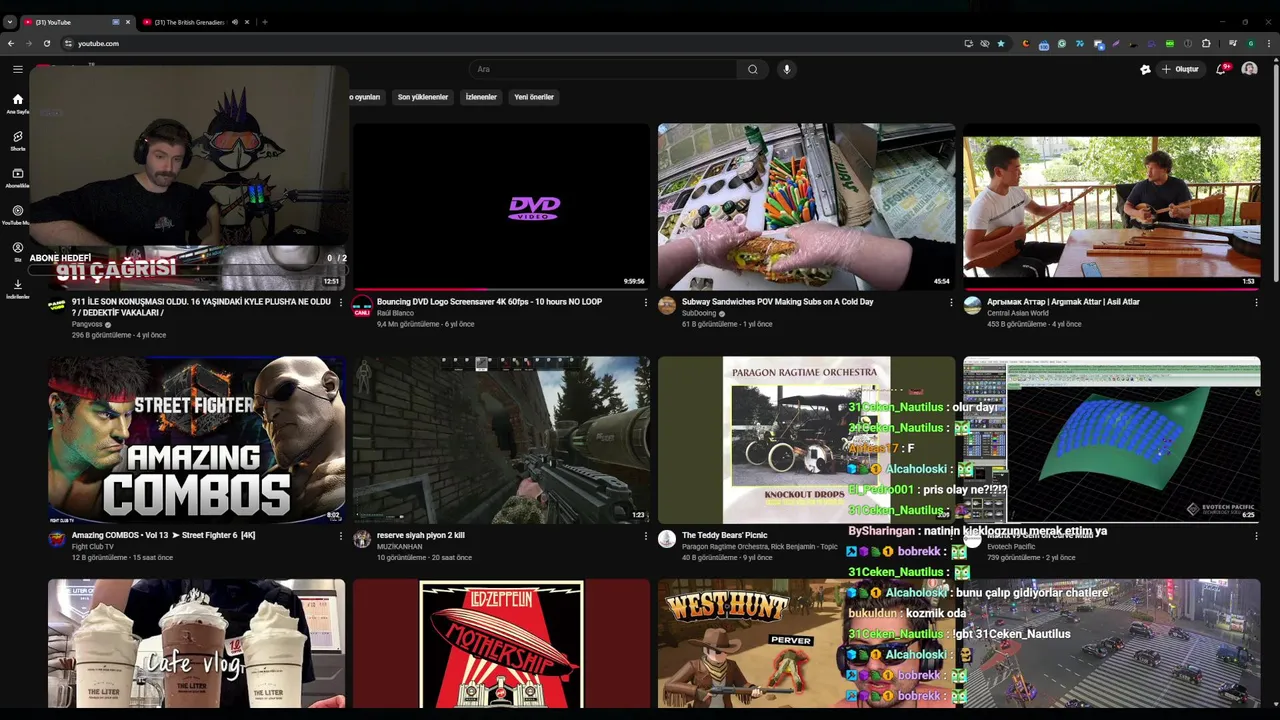Open the Siz (You) sidebar section
The image size is (1280, 720).
[17, 252]
